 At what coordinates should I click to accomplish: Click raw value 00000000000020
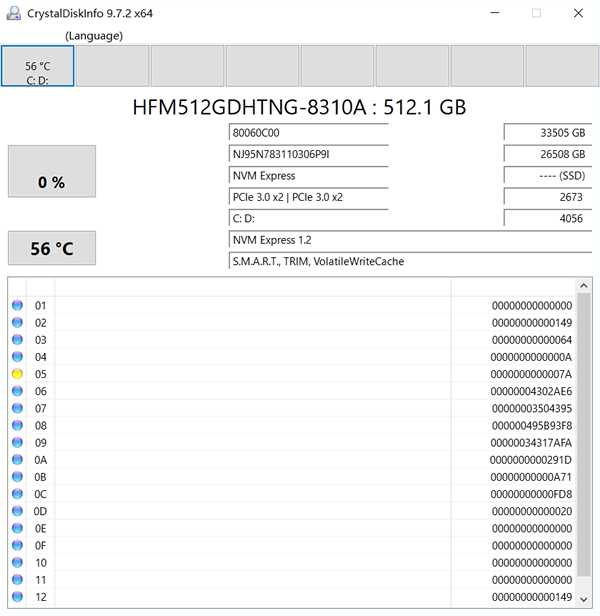click(531, 511)
